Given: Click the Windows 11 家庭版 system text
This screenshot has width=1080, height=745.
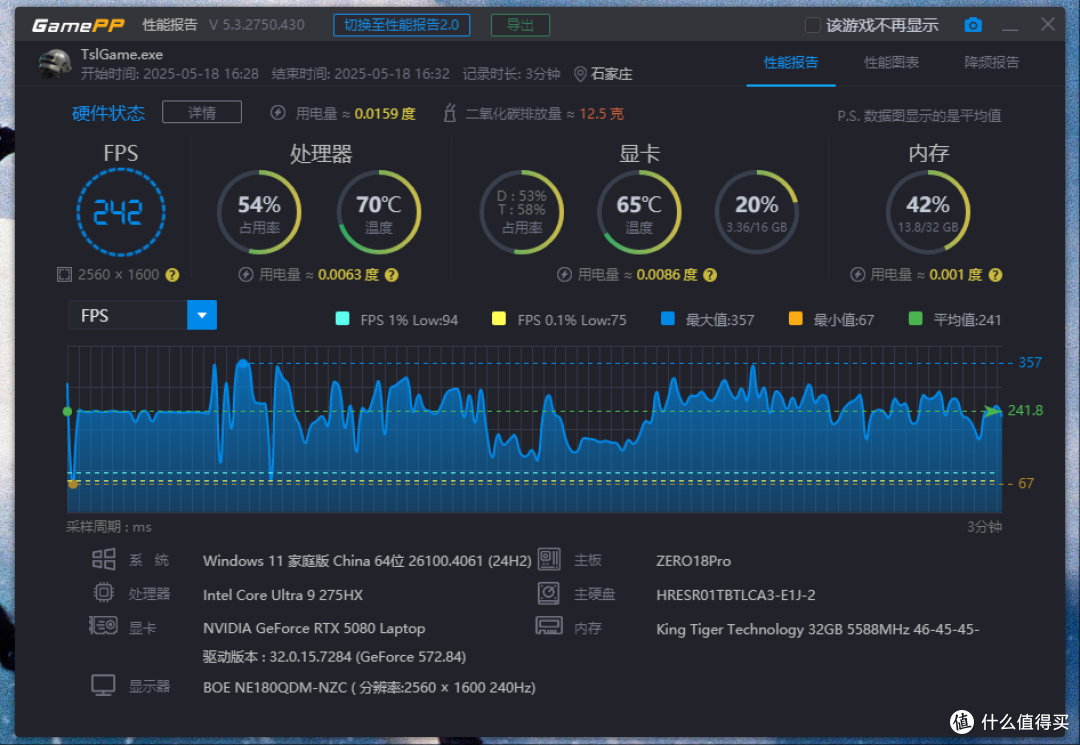Looking at the screenshot, I should coord(366,561).
